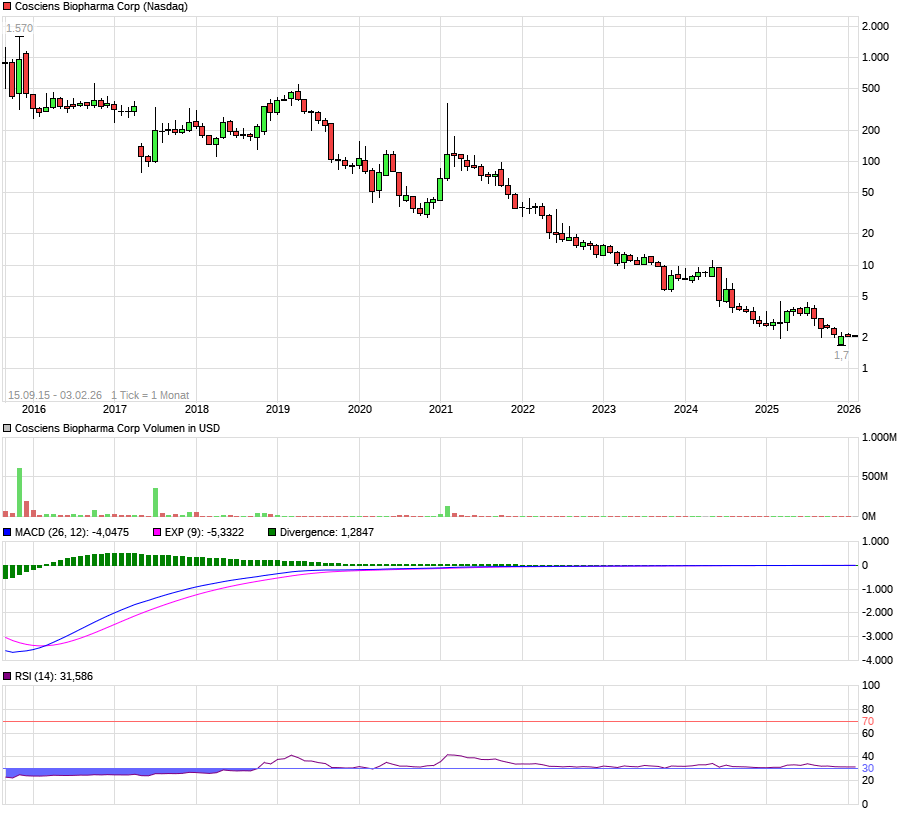This screenshot has width=900, height=814.
Task: Select the 2021 year label on time axis
Action: tap(441, 409)
